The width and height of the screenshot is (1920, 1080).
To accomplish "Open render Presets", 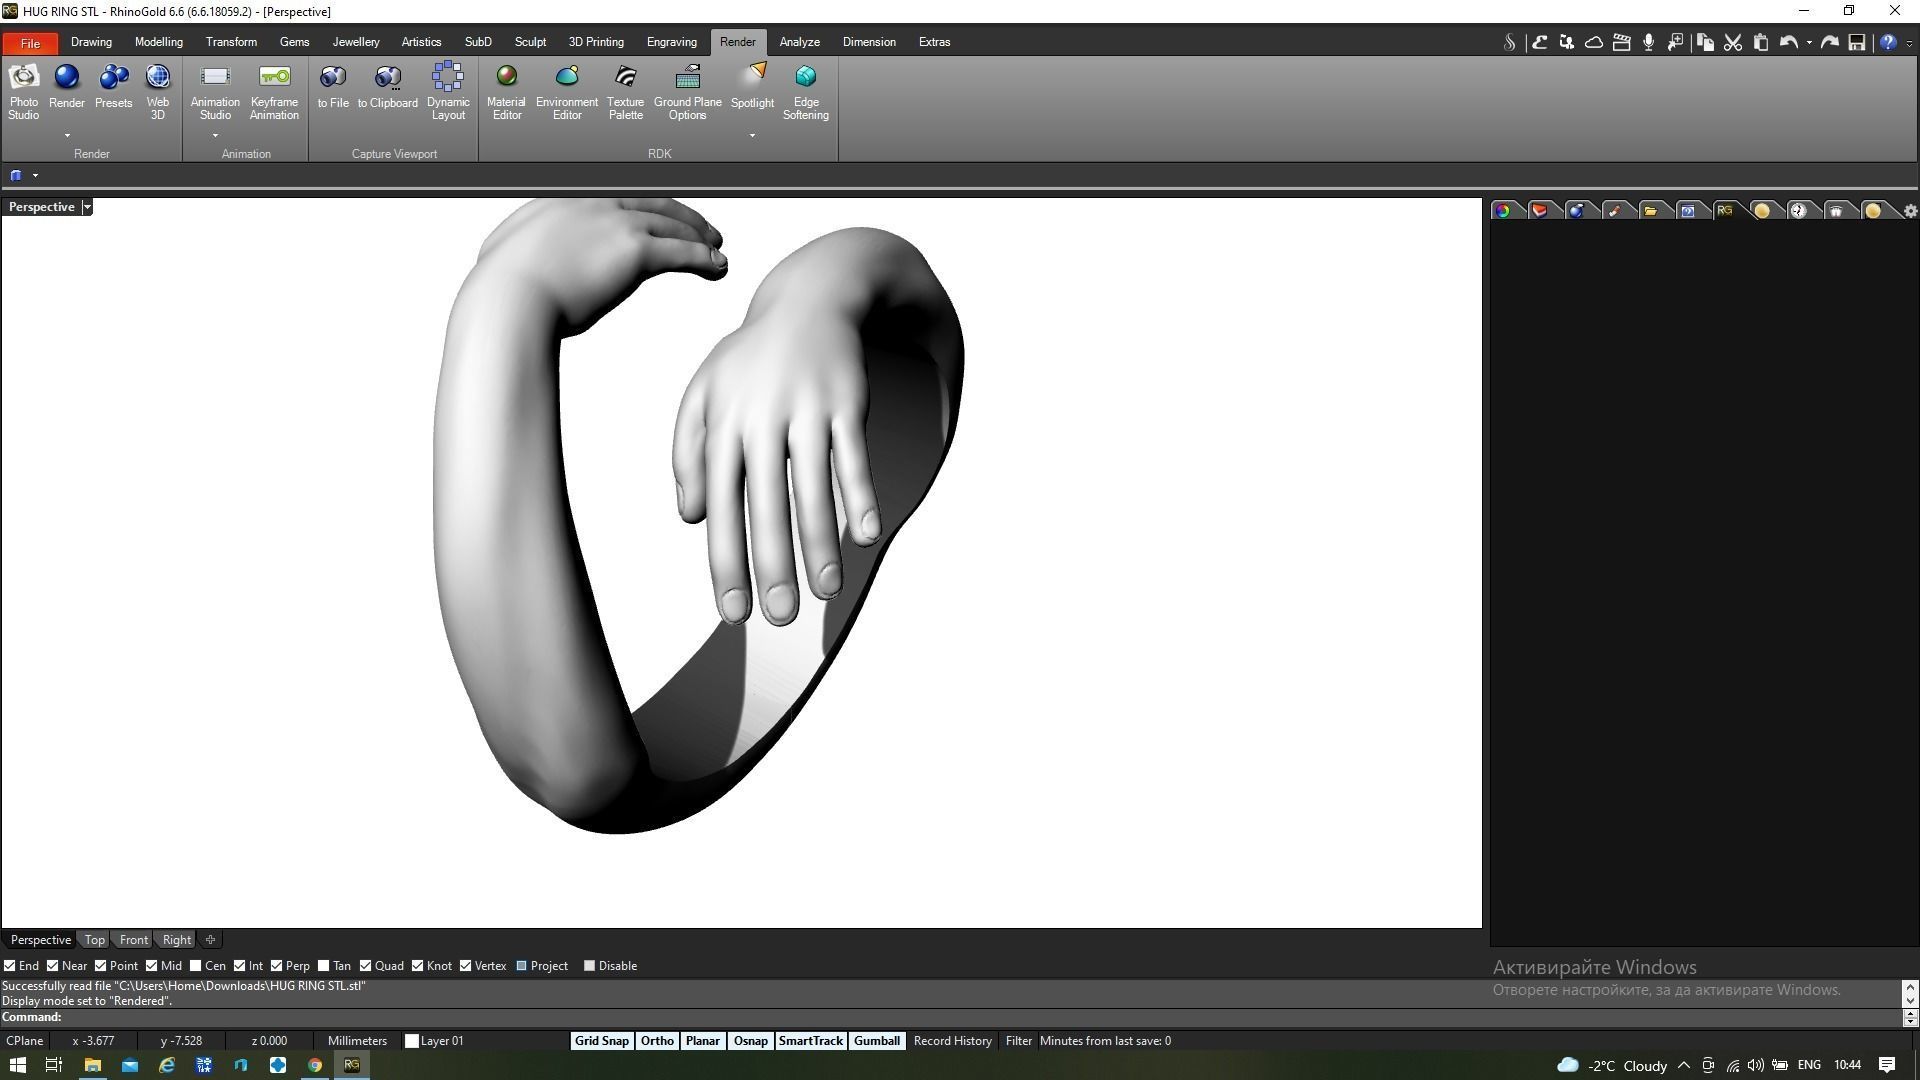I will click(x=113, y=87).
